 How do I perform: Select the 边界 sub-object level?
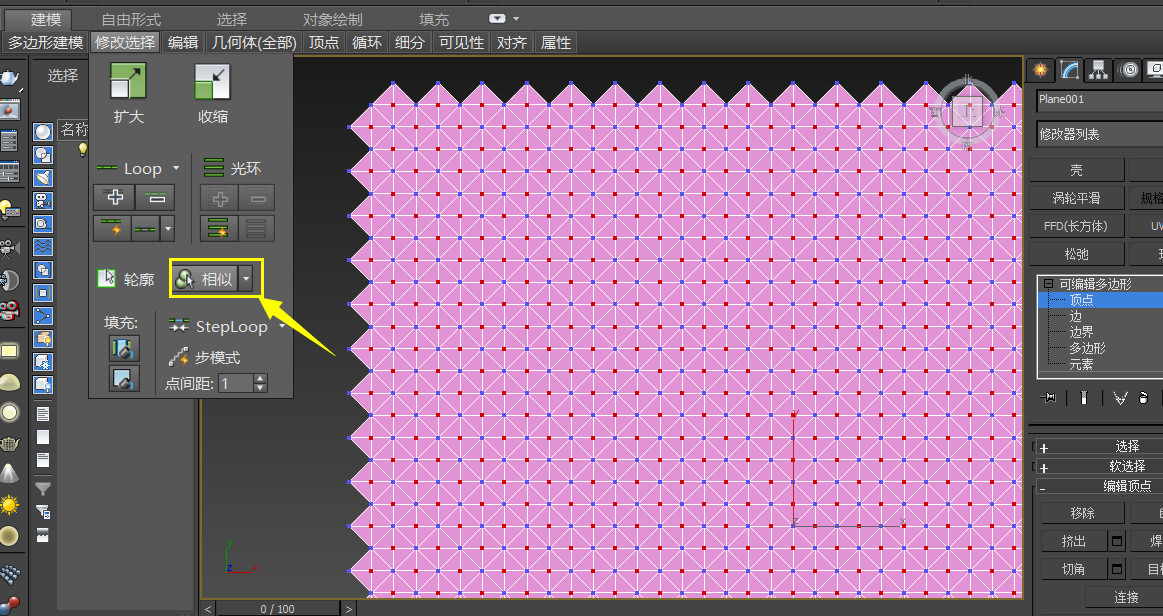pyautogui.click(x=1081, y=332)
